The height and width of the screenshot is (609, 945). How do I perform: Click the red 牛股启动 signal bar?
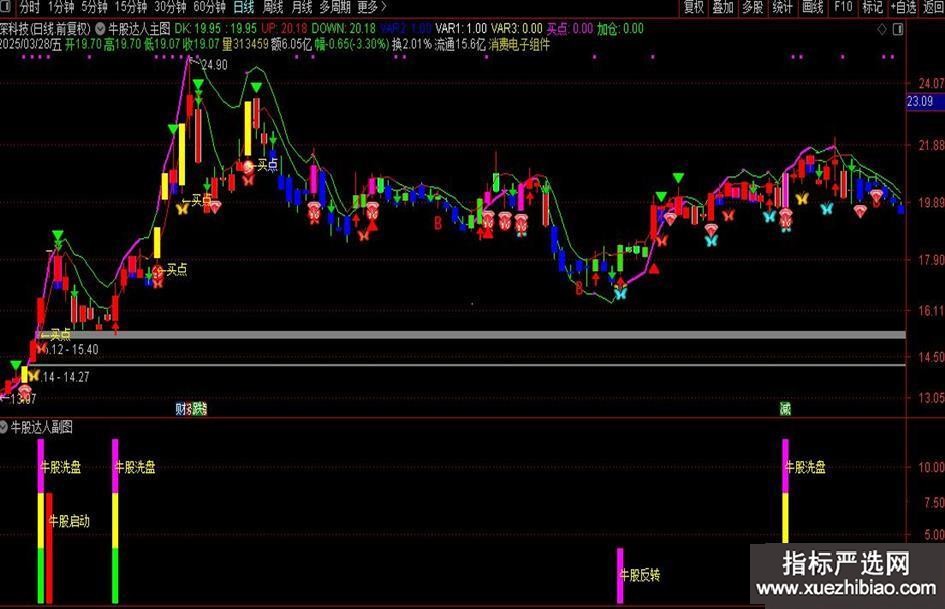49,548
